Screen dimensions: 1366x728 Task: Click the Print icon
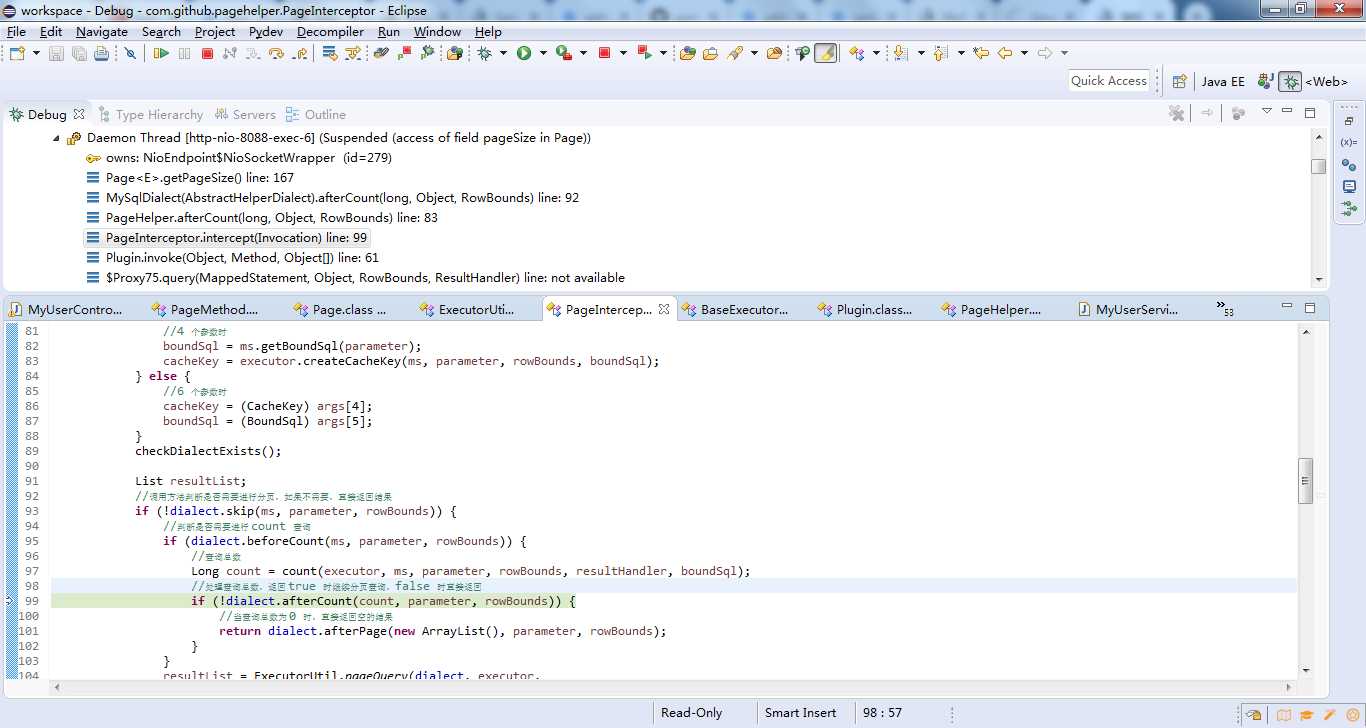(101, 53)
